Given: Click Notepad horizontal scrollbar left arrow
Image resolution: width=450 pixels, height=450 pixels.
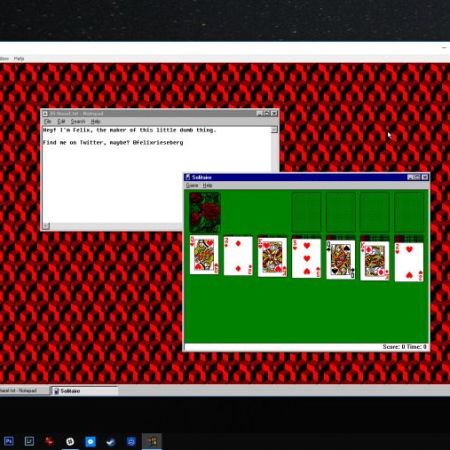Looking at the screenshot, I should tap(46, 226).
